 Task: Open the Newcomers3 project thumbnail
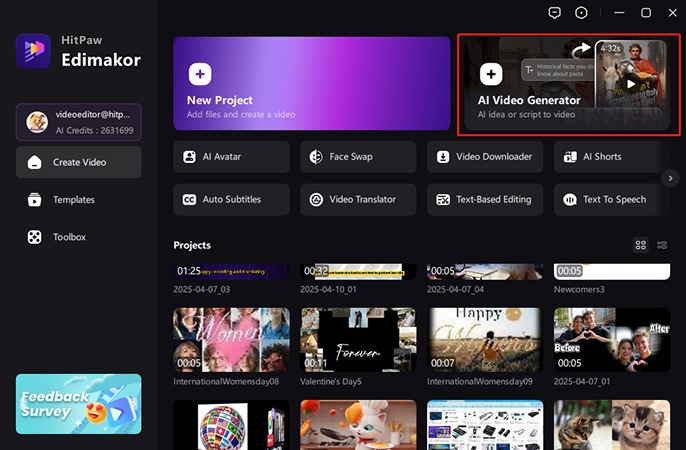pos(612,272)
